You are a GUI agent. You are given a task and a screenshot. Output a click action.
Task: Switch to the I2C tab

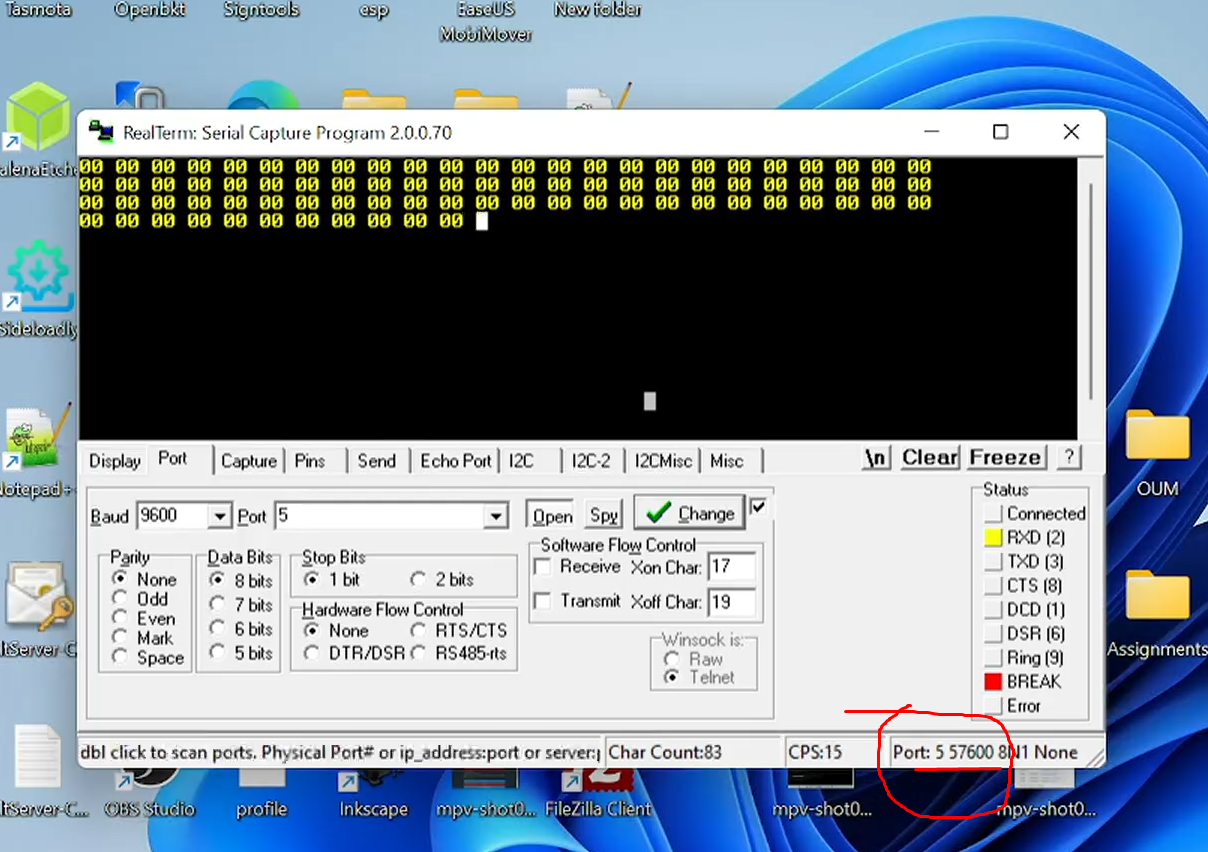point(521,461)
